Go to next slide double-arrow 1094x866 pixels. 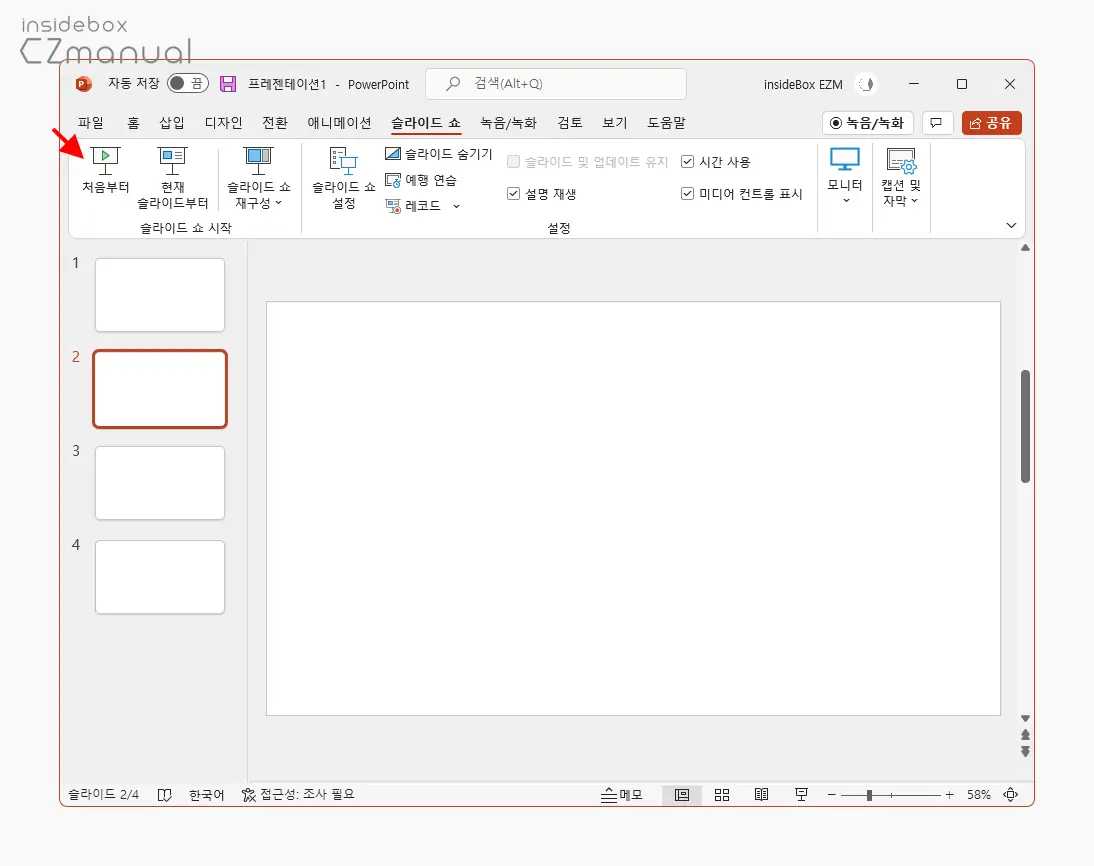point(1025,752)
